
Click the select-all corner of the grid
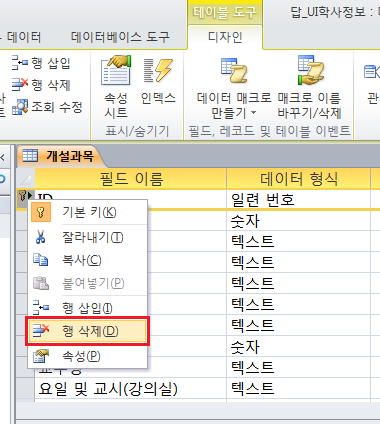[x=25, y=179]
